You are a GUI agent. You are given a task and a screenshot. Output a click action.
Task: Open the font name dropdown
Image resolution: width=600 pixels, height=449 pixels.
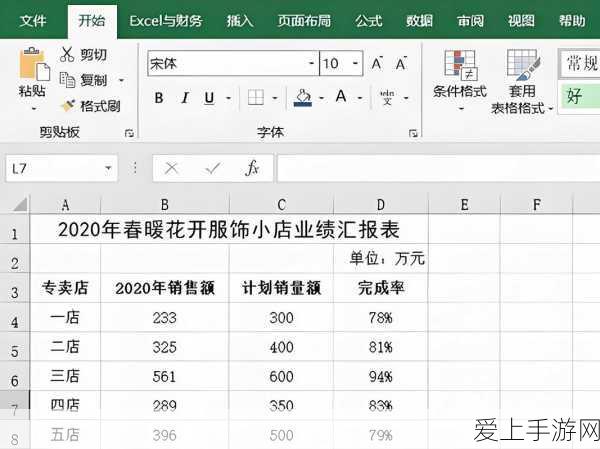click(x=312, y=64)
